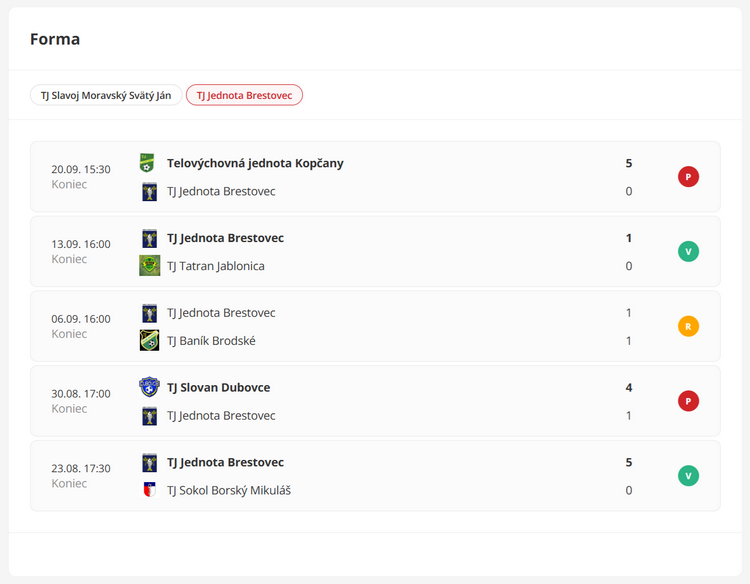Click Brestovec crest in the 06.09. match
Screen dimensions: 750x584
tap(150, 313)
